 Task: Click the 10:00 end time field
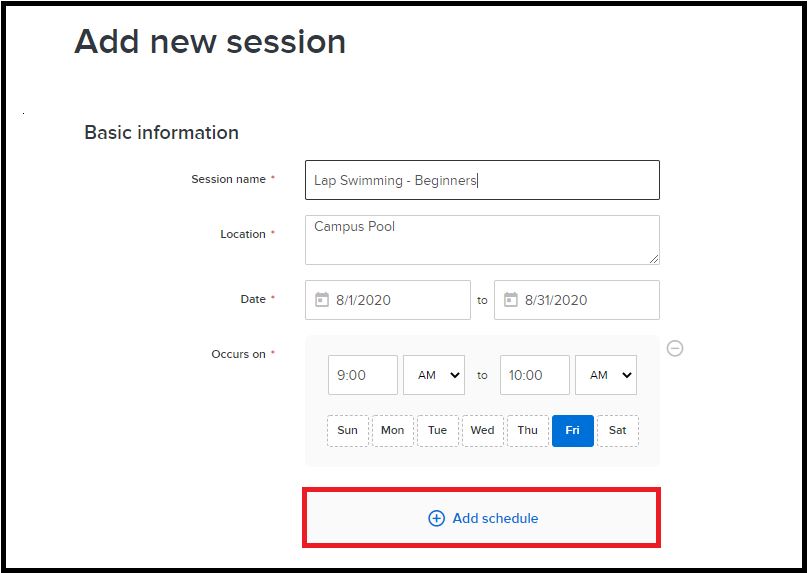tap(535, 375)
